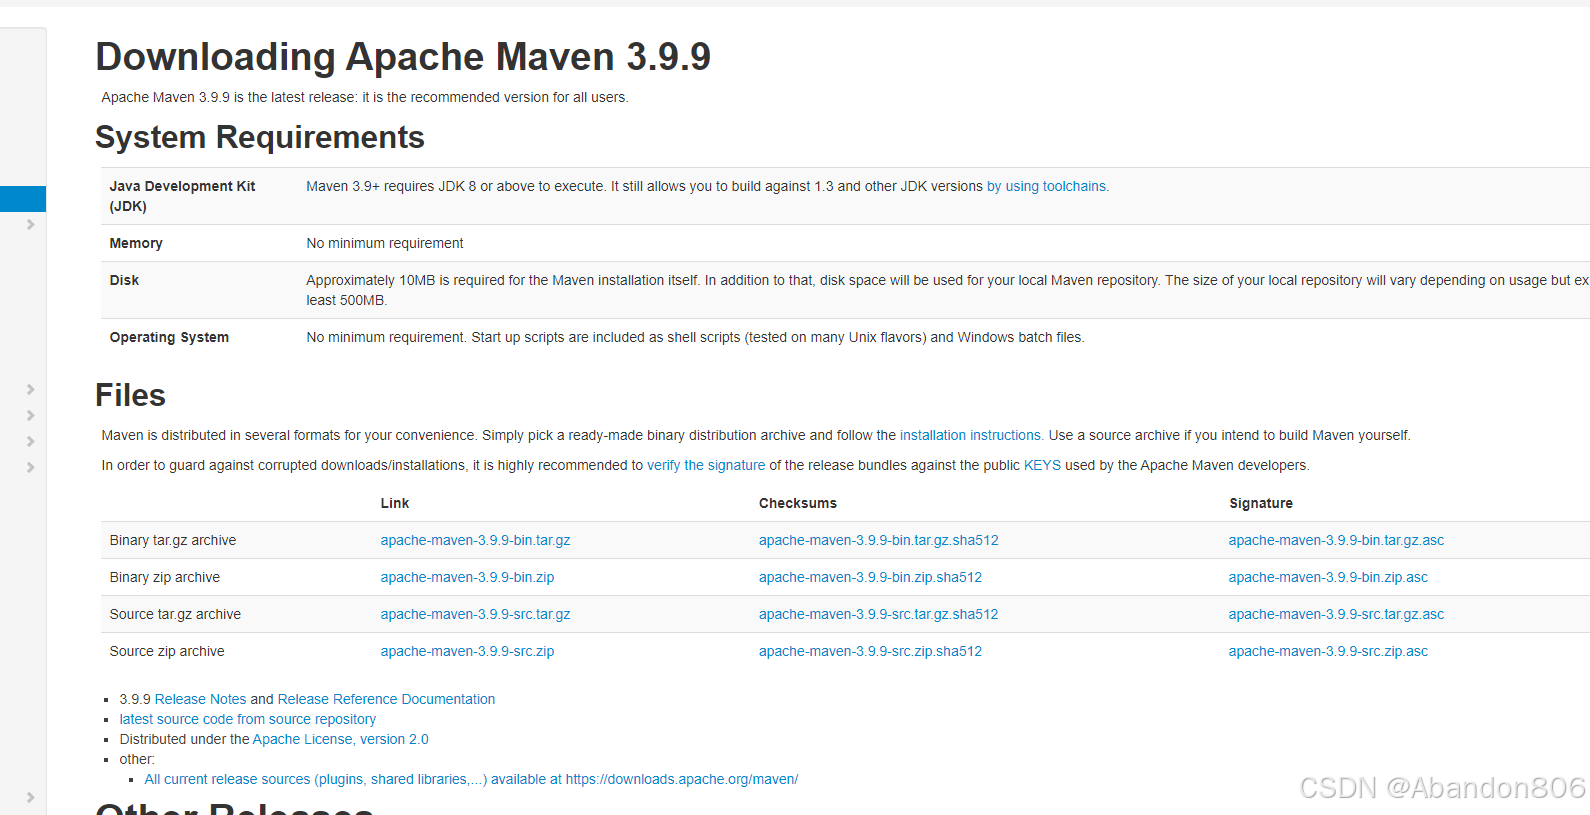Screen dimensions: 1590x815
Task: Open apache-maven-3.9.9-bin.tar.gz.sha512 checksum
Action: click(x=878, y=540)
